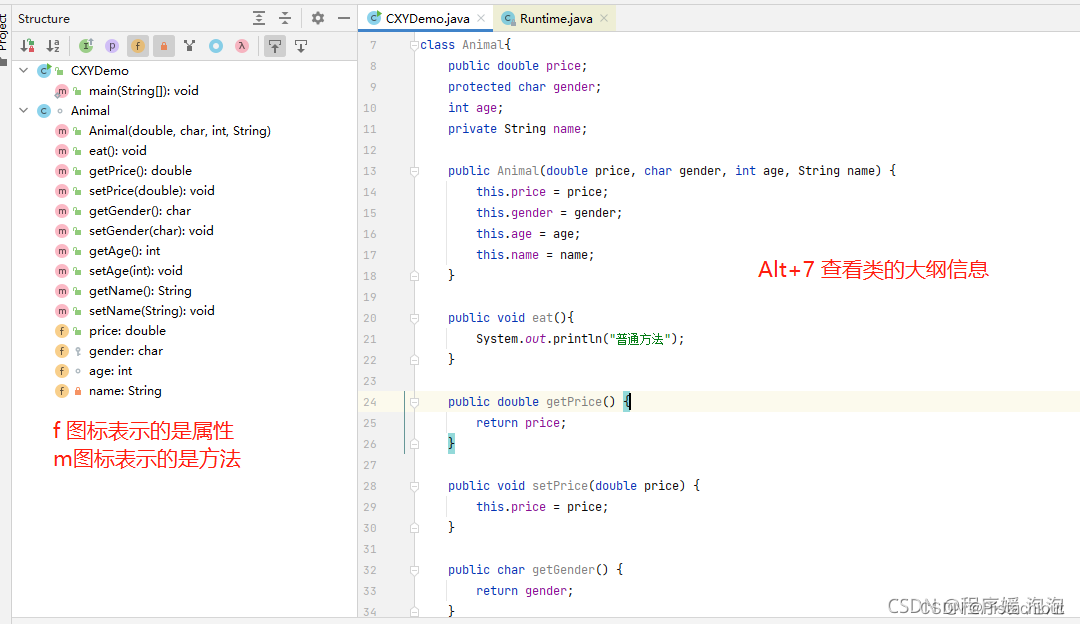The width and height of the screenshot is (1080, 624).
Task: Select main(String[]): void method
Action: click(x=143, y=90)
